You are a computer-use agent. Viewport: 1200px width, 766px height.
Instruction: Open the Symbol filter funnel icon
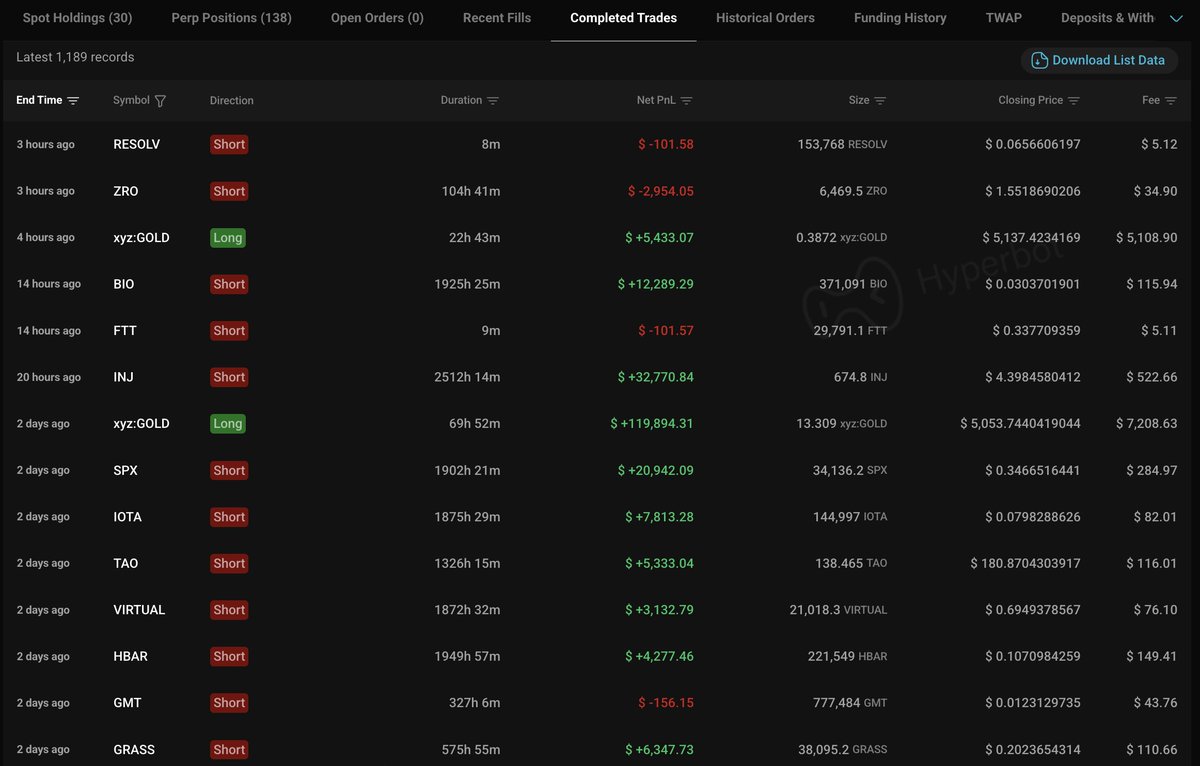(x=160, y=101)
